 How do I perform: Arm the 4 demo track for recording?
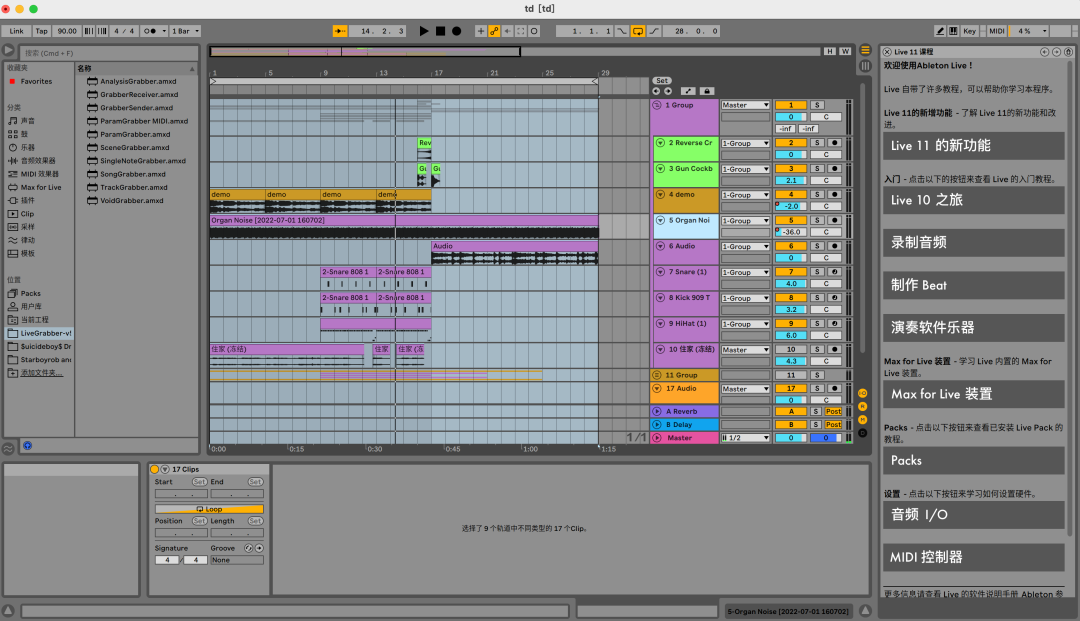pyautogui.click(x=834, y=194)
